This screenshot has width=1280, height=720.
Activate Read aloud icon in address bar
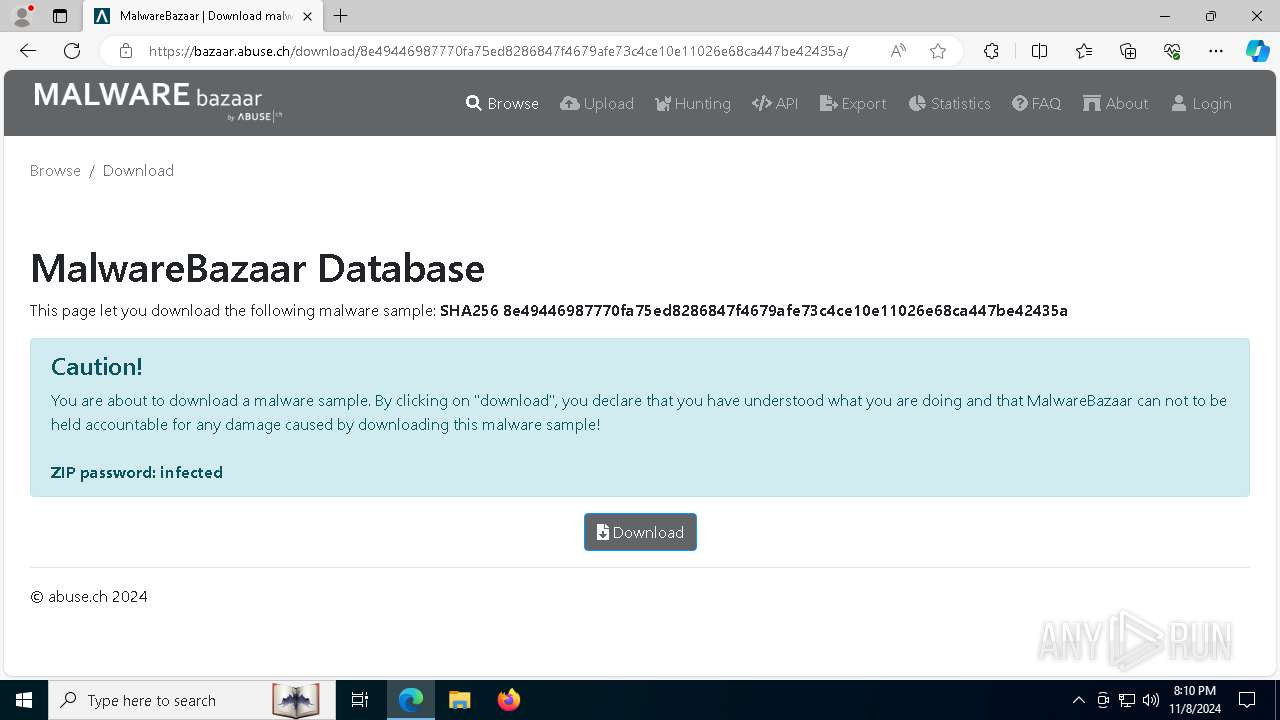click(x=898, y=51)
